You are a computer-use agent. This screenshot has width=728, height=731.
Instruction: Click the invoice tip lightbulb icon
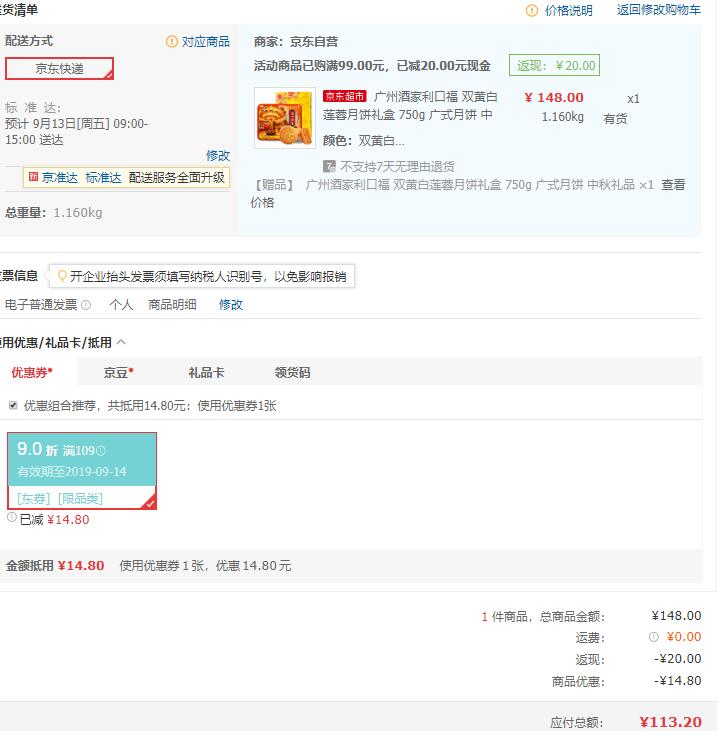[62, 276]
